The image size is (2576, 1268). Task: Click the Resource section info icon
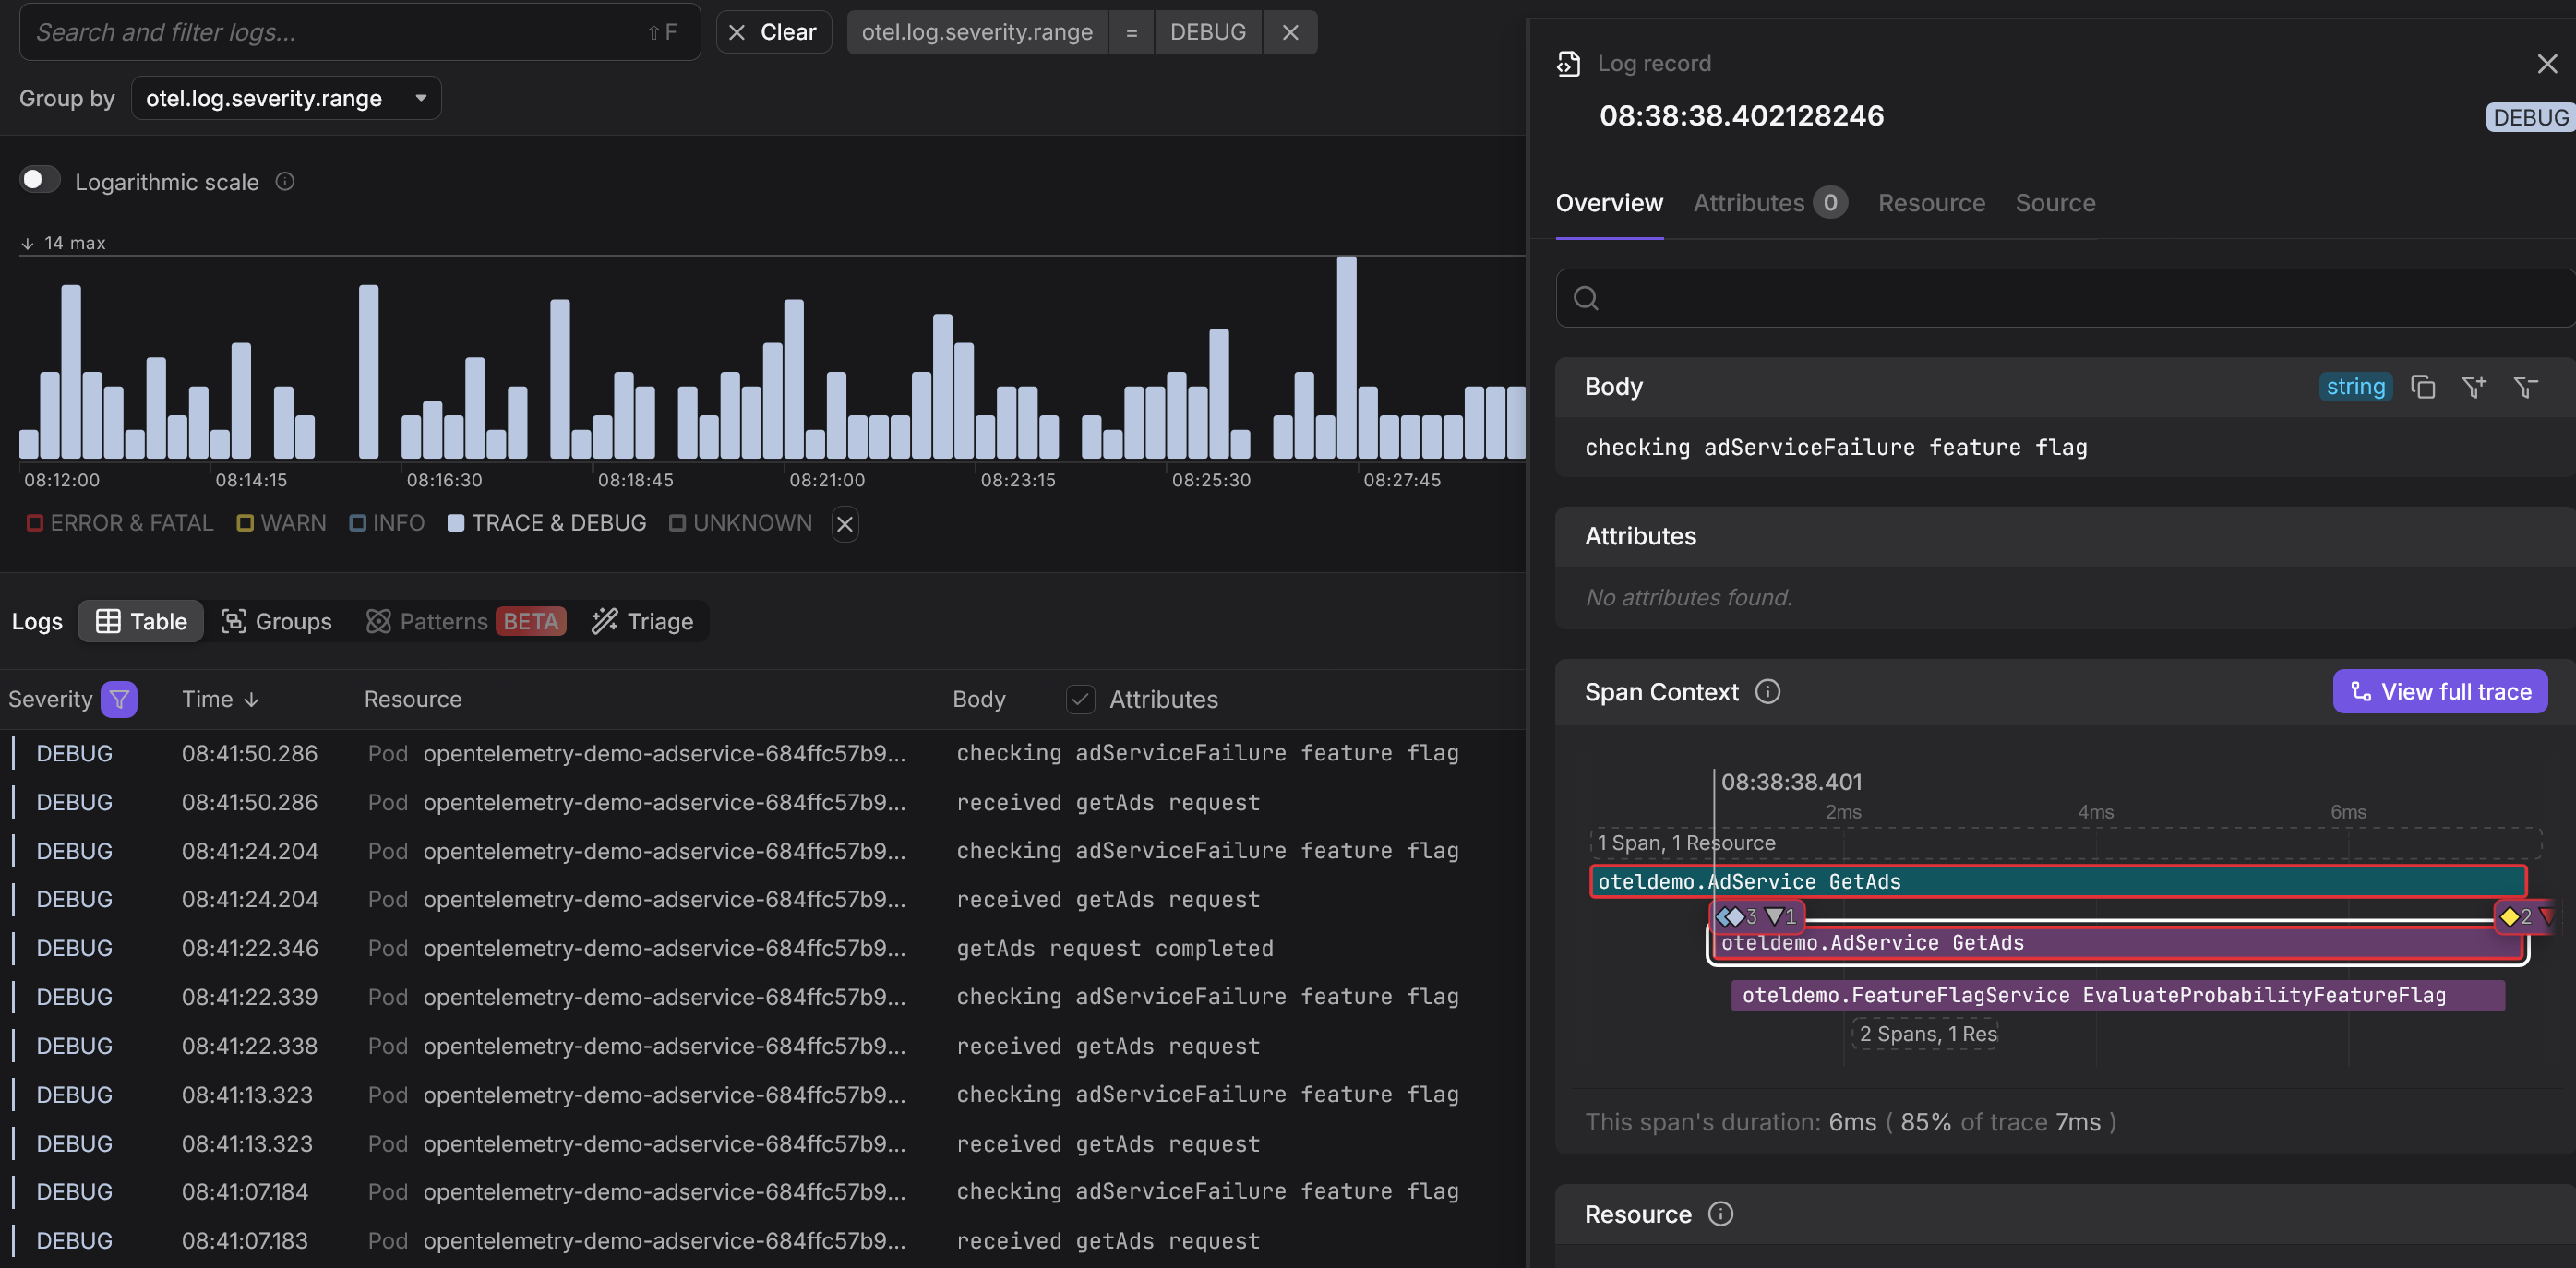[x=1720, y=1213]
